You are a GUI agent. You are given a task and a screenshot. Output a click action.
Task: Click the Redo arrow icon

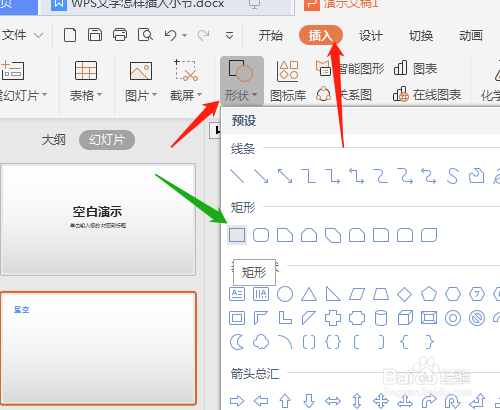(x=203, y=35)
